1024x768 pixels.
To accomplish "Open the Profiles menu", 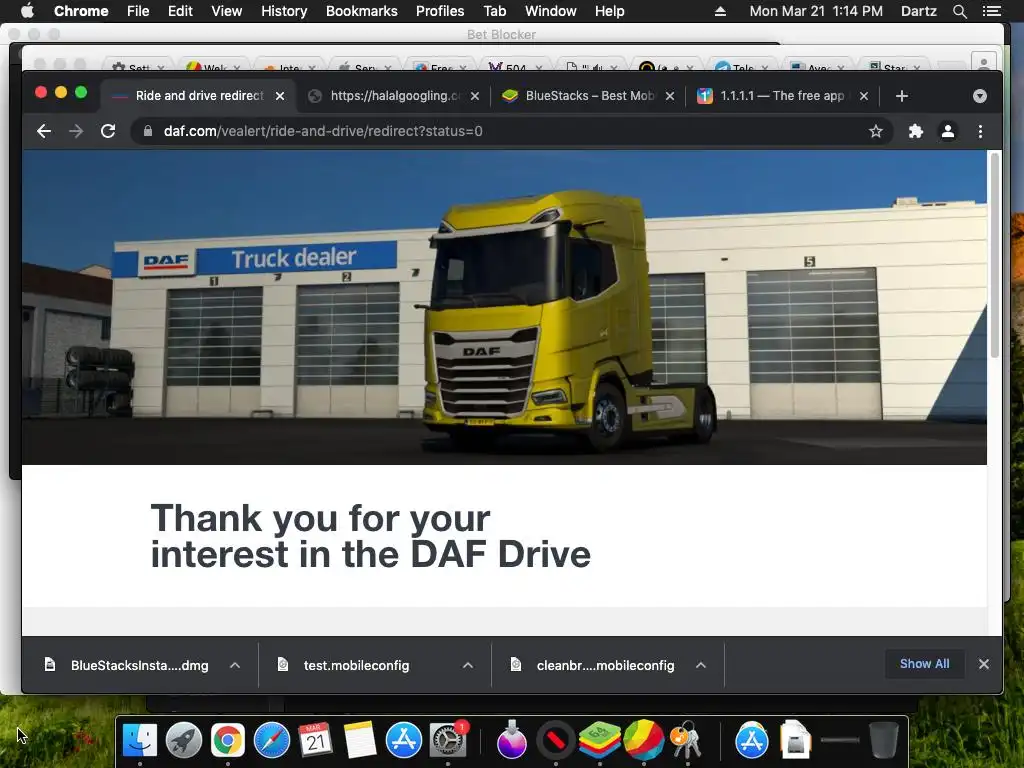I will coord(440,11).
